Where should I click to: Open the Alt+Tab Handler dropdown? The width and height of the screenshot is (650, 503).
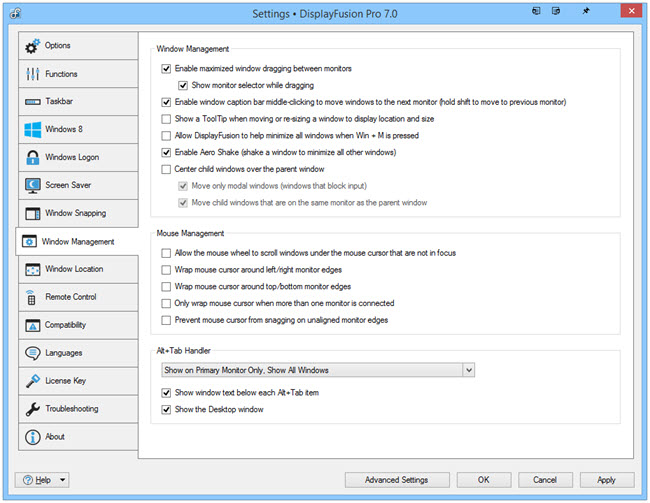click(x=318, y=370)
